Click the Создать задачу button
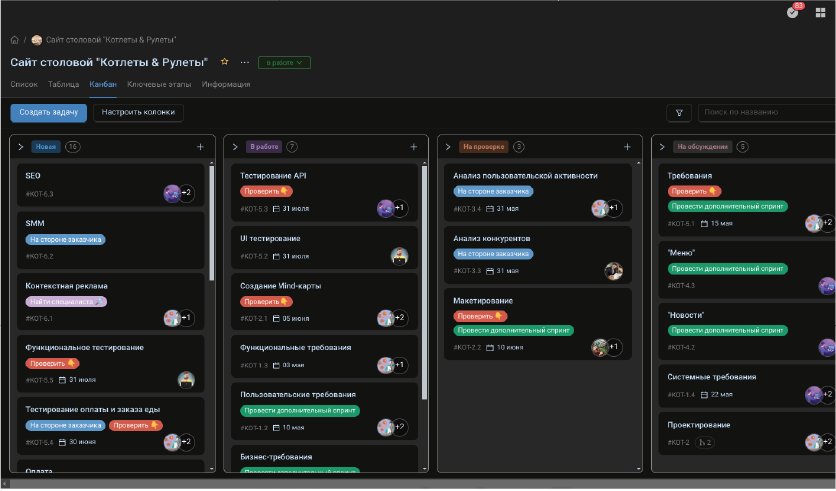Image resolution: width=836 pixels, height=491 pixels. click(49, 112)
